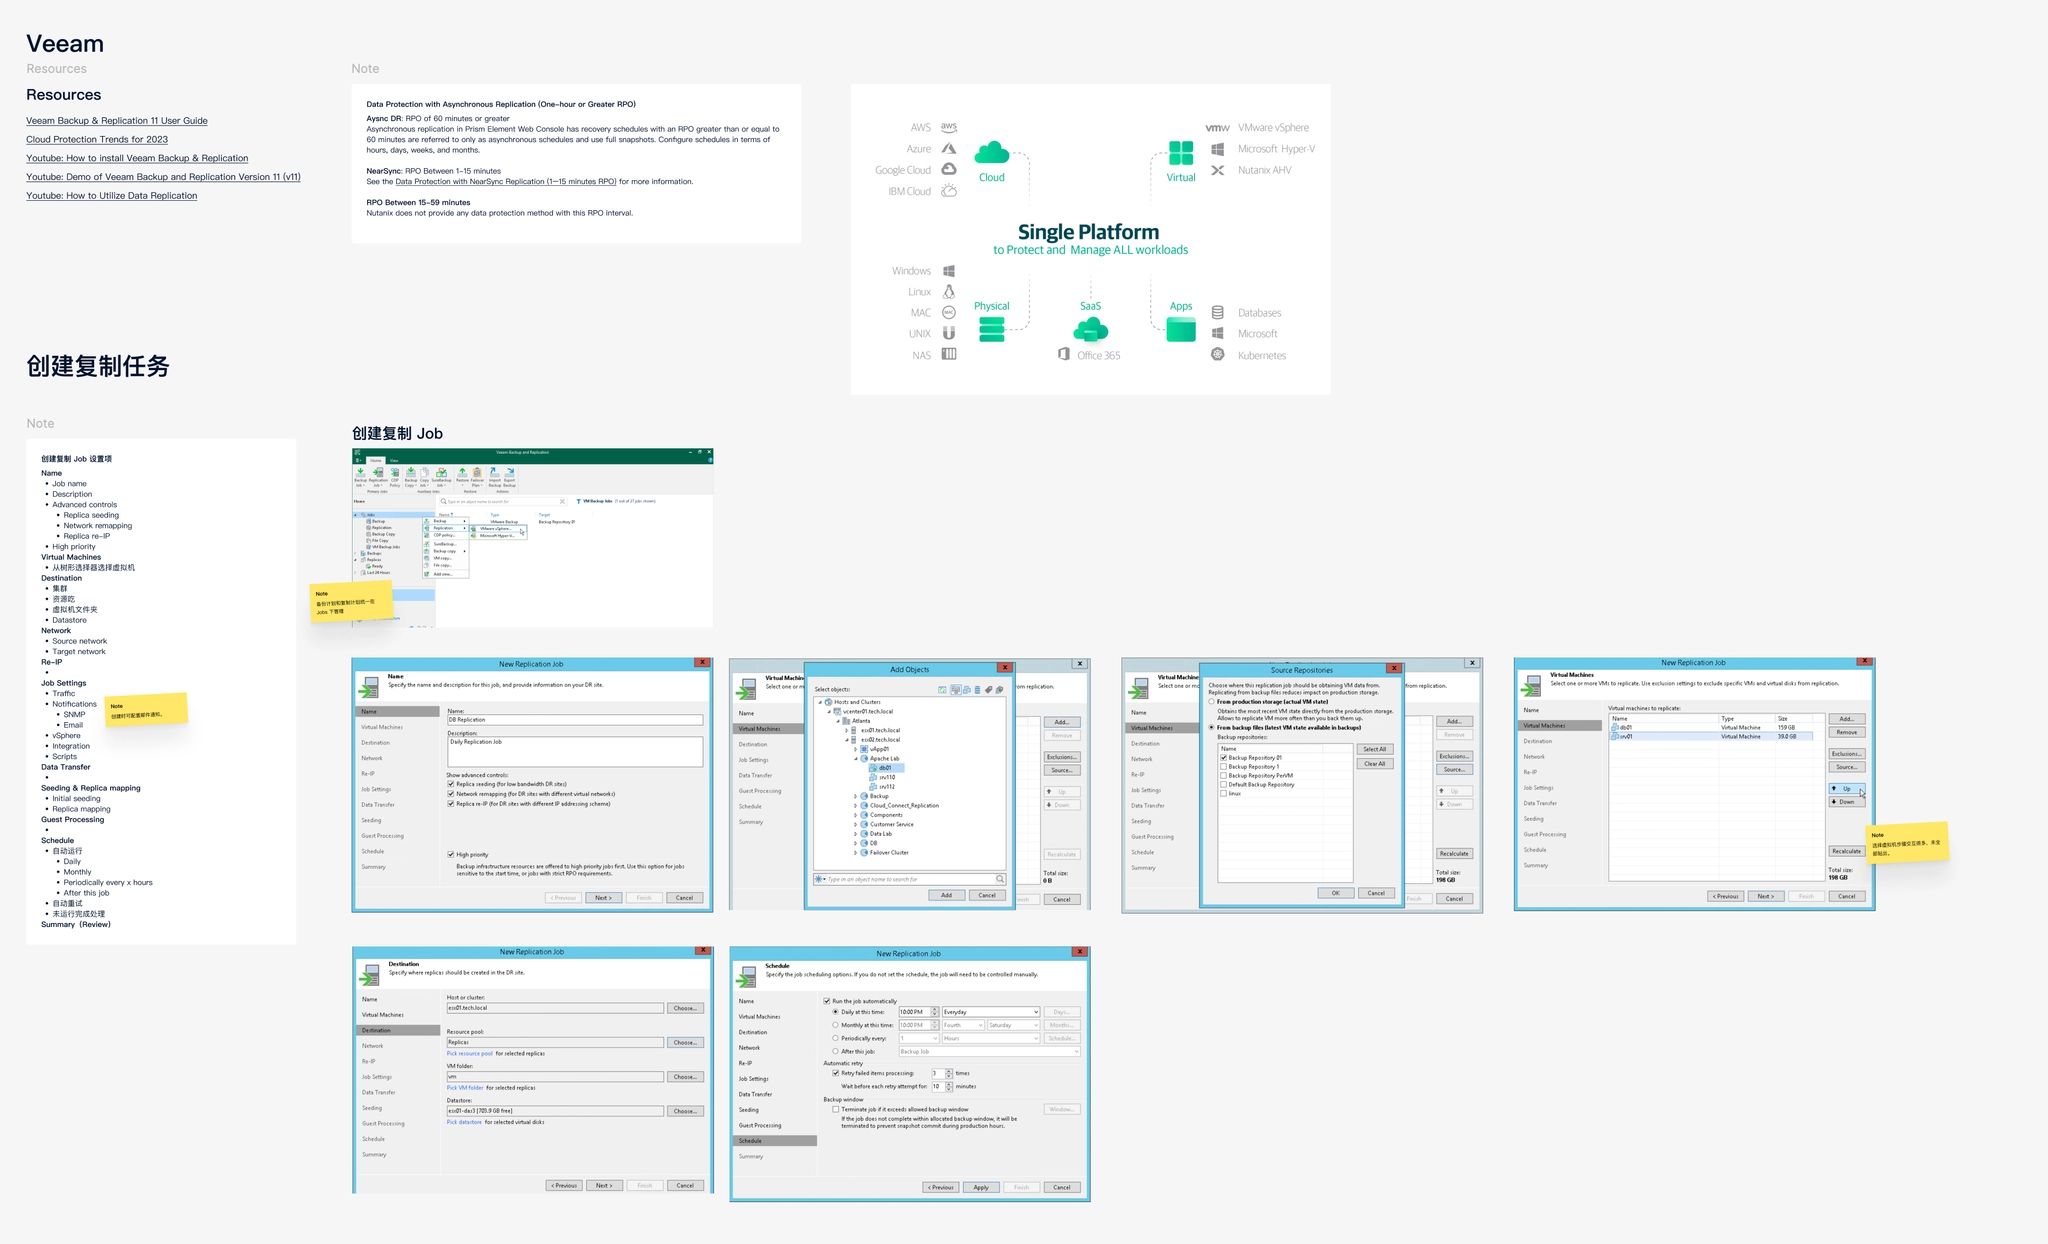Toggle 'Run the job automatically' checkbox
This screenshot has height=1244, width=2048.
click(x=827, y=1001)
